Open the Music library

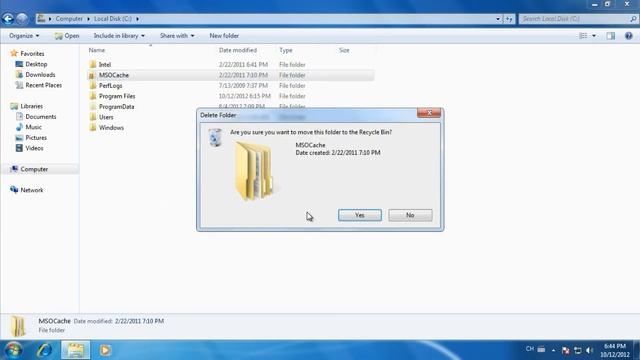pos(33,127)
